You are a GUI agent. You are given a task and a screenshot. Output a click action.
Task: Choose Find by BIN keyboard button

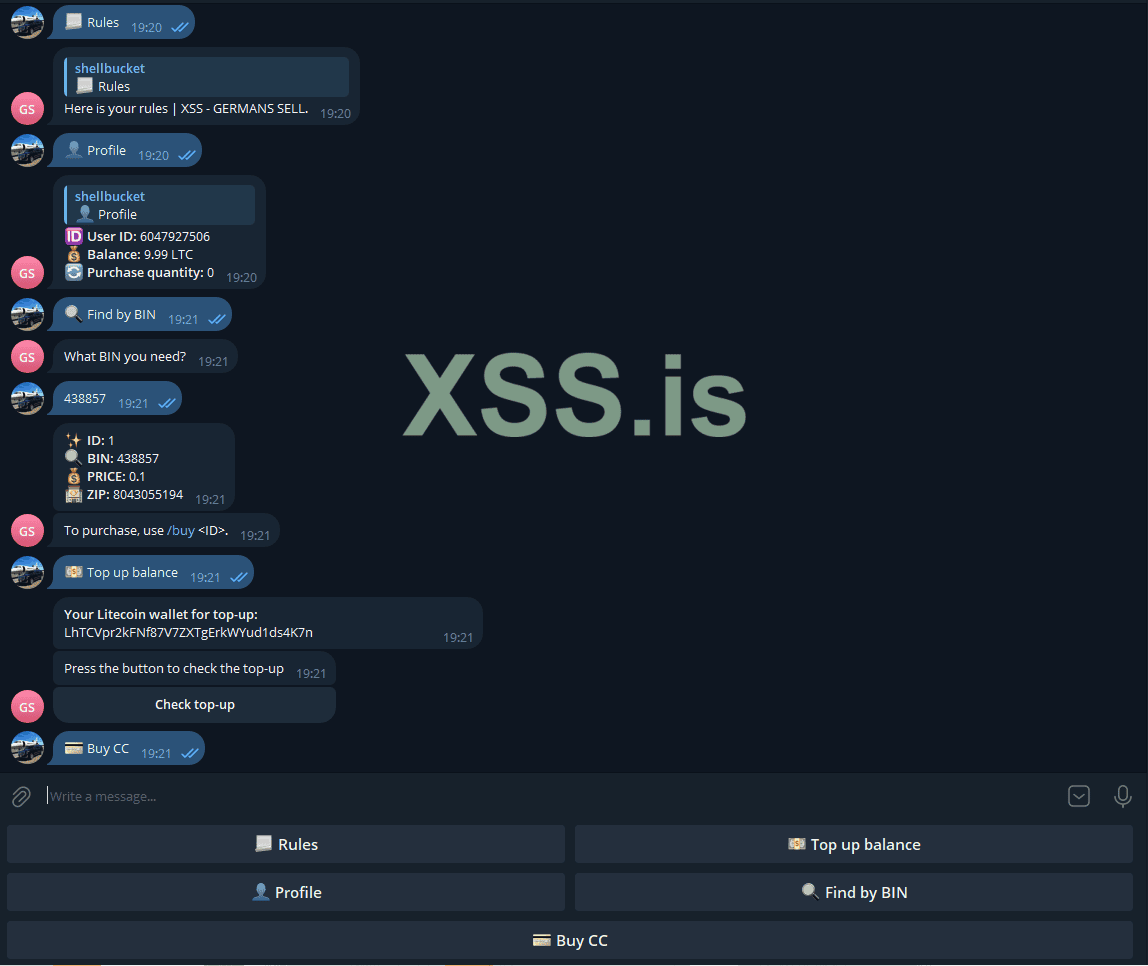click(x=854, y=892)
